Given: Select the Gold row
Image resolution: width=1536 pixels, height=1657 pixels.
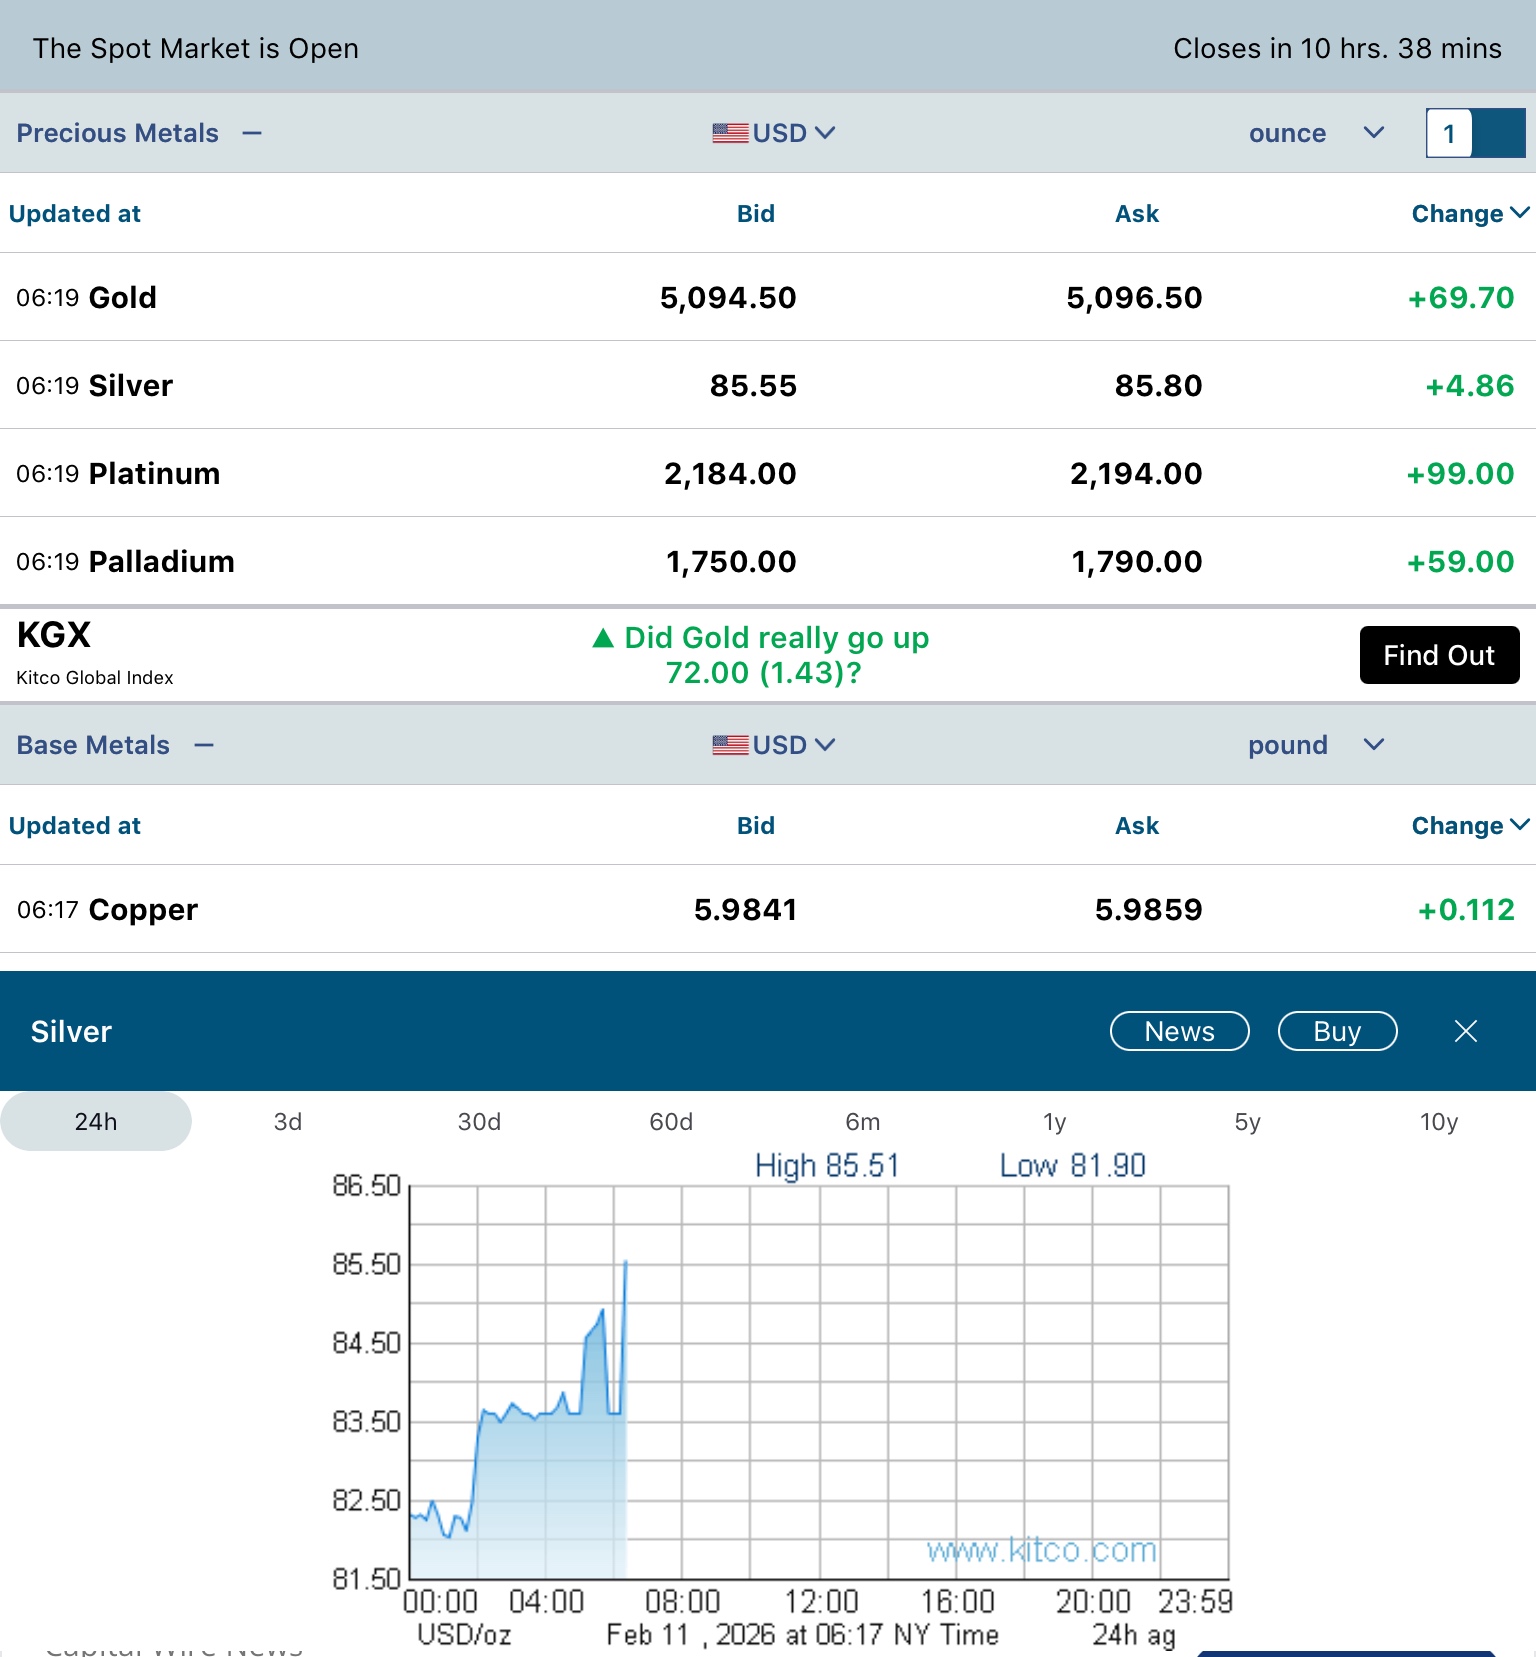Looking at the screenshot, I should coord(768,297).
